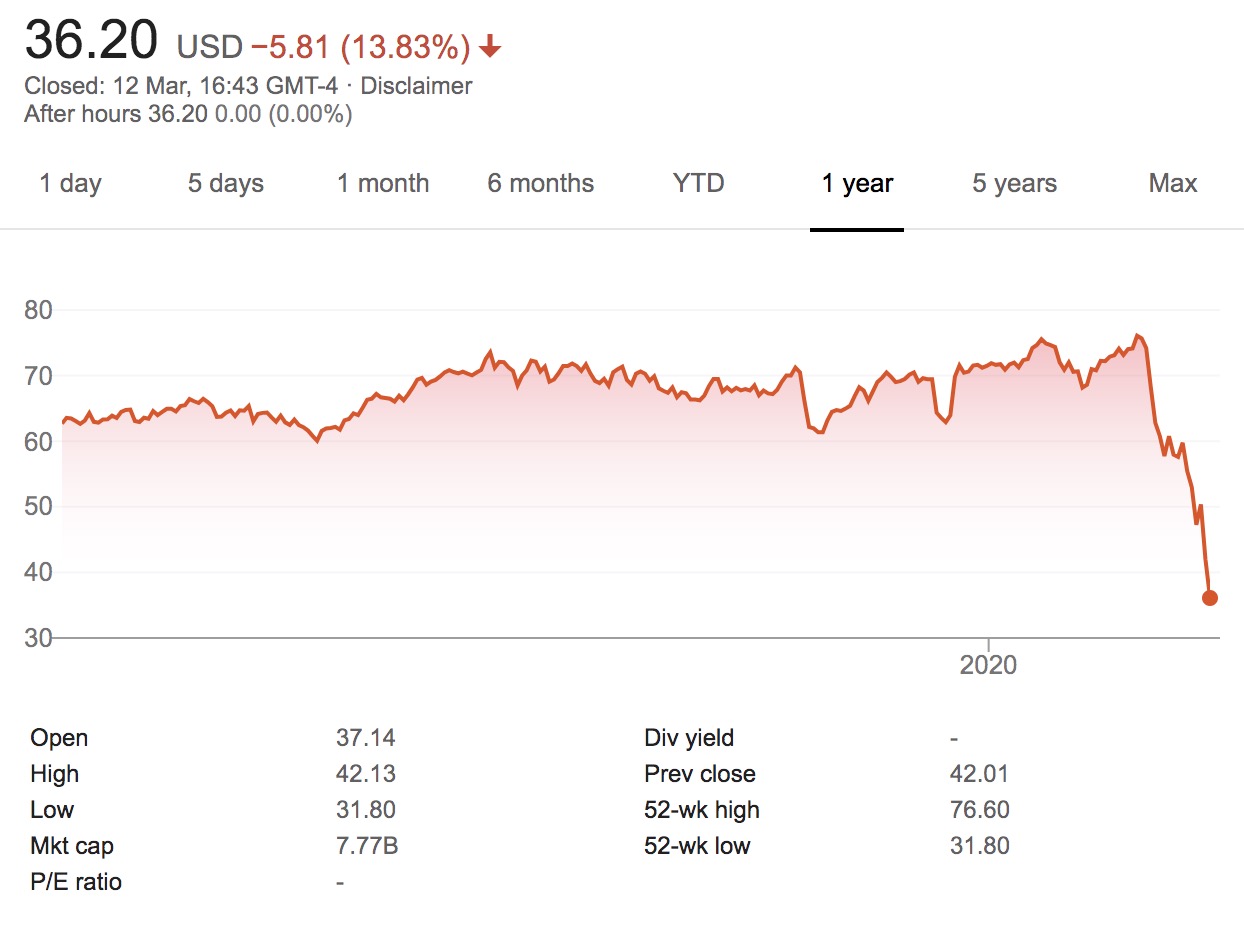Screen dimensions: 1244x938
Task: Open the 1 month chart view
Action: [383, 184]
